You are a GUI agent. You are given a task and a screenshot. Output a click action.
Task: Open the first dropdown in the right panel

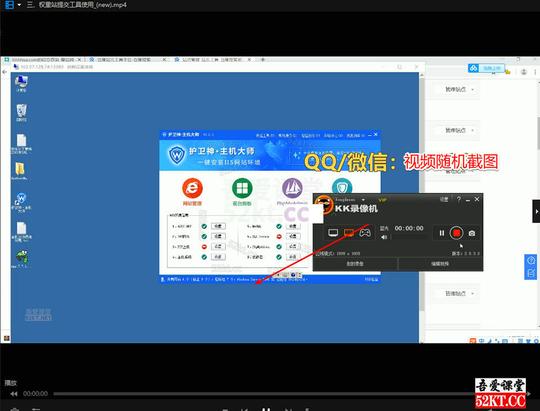pos(459,90)
